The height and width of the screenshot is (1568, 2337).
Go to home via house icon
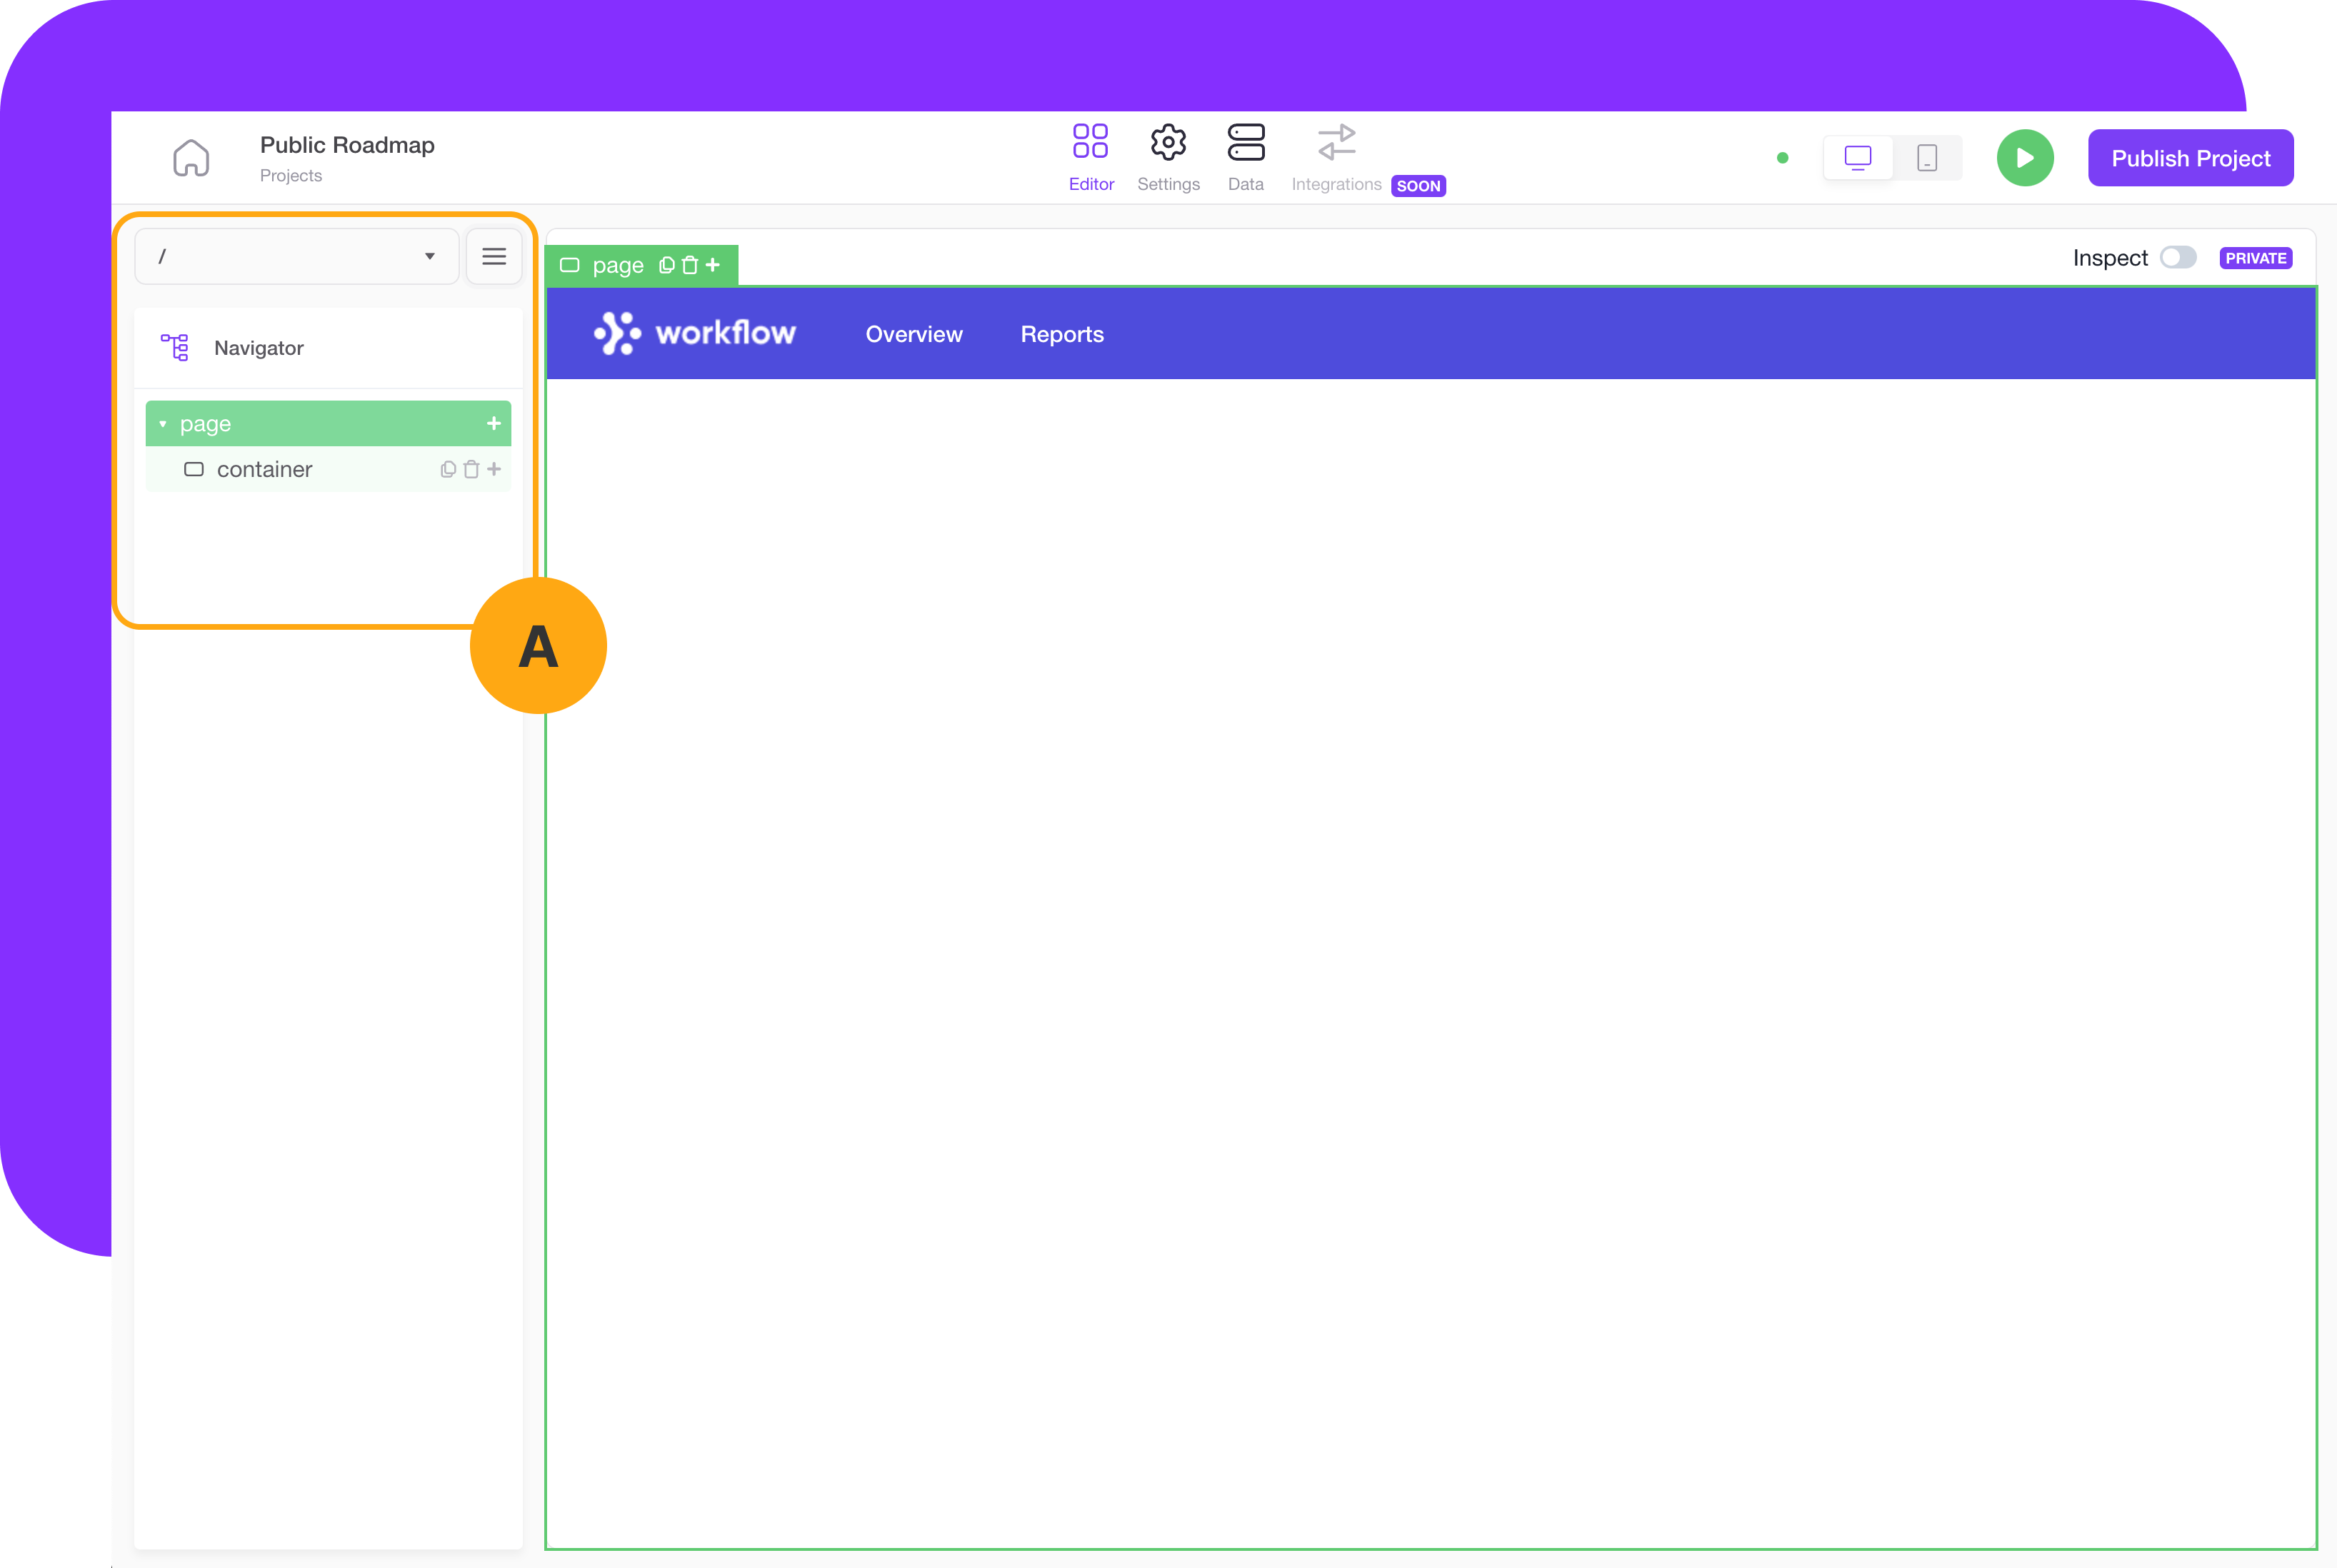(191, 157)
